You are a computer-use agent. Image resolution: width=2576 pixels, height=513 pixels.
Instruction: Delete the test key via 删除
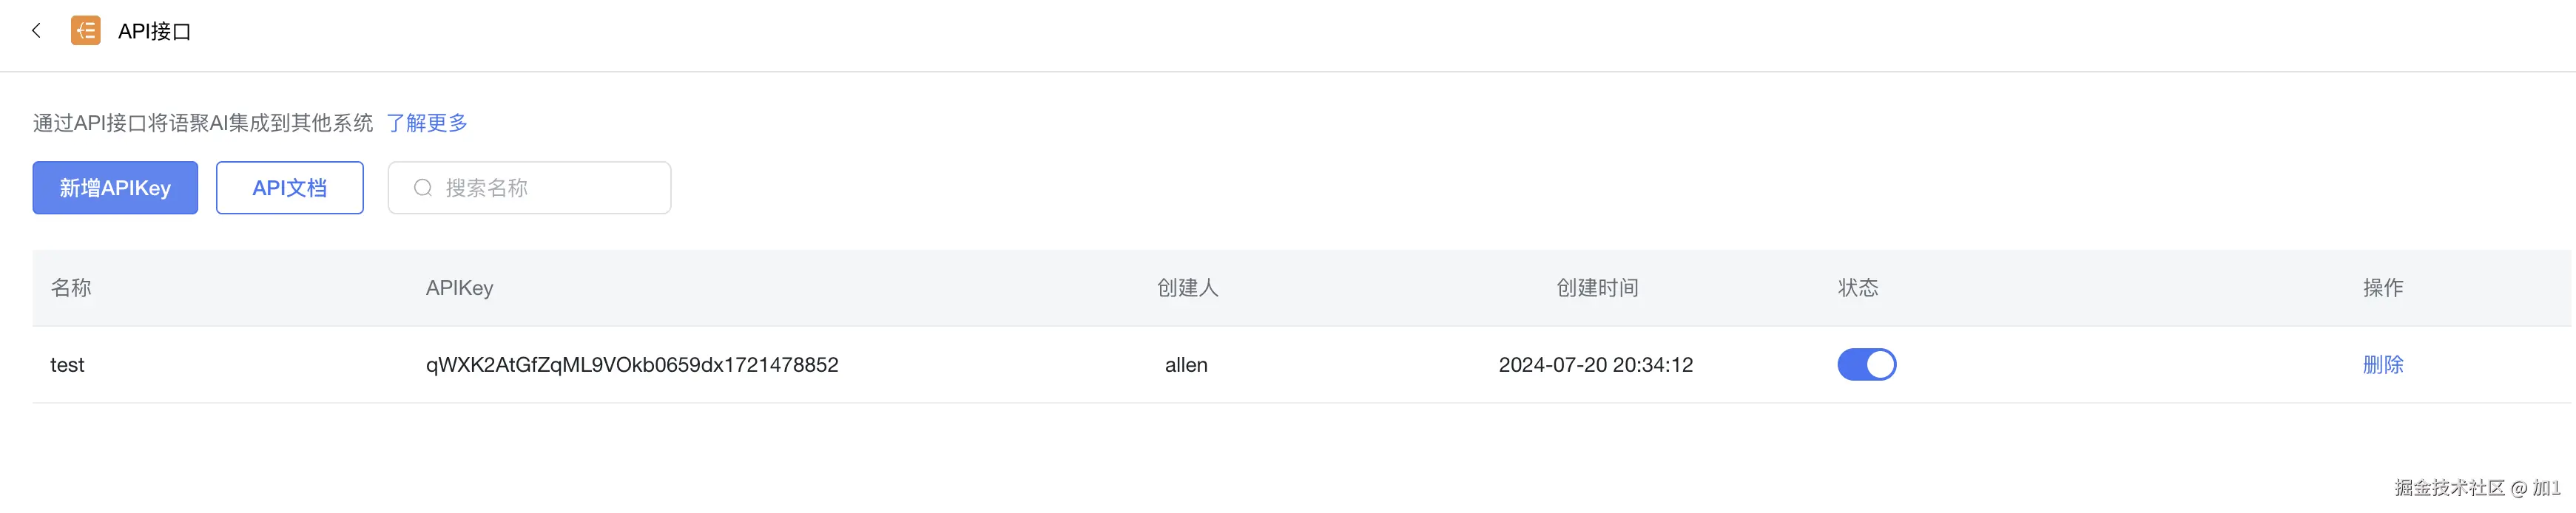click(2382, 365)
